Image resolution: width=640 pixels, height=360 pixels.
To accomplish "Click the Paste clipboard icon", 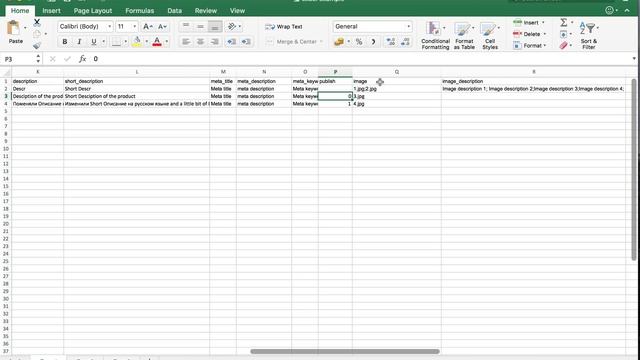I will [x=14, y=29].
